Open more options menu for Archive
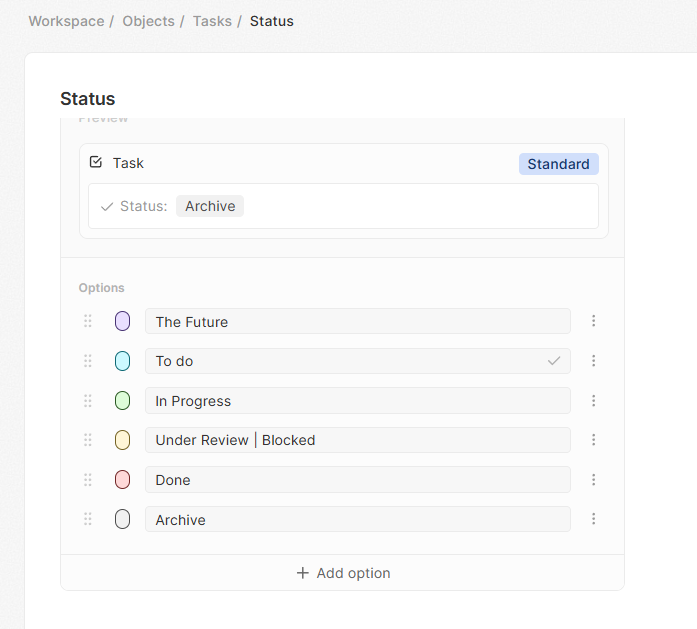The height and width of the screenshot is (629, 697). (x=593, y=519)
